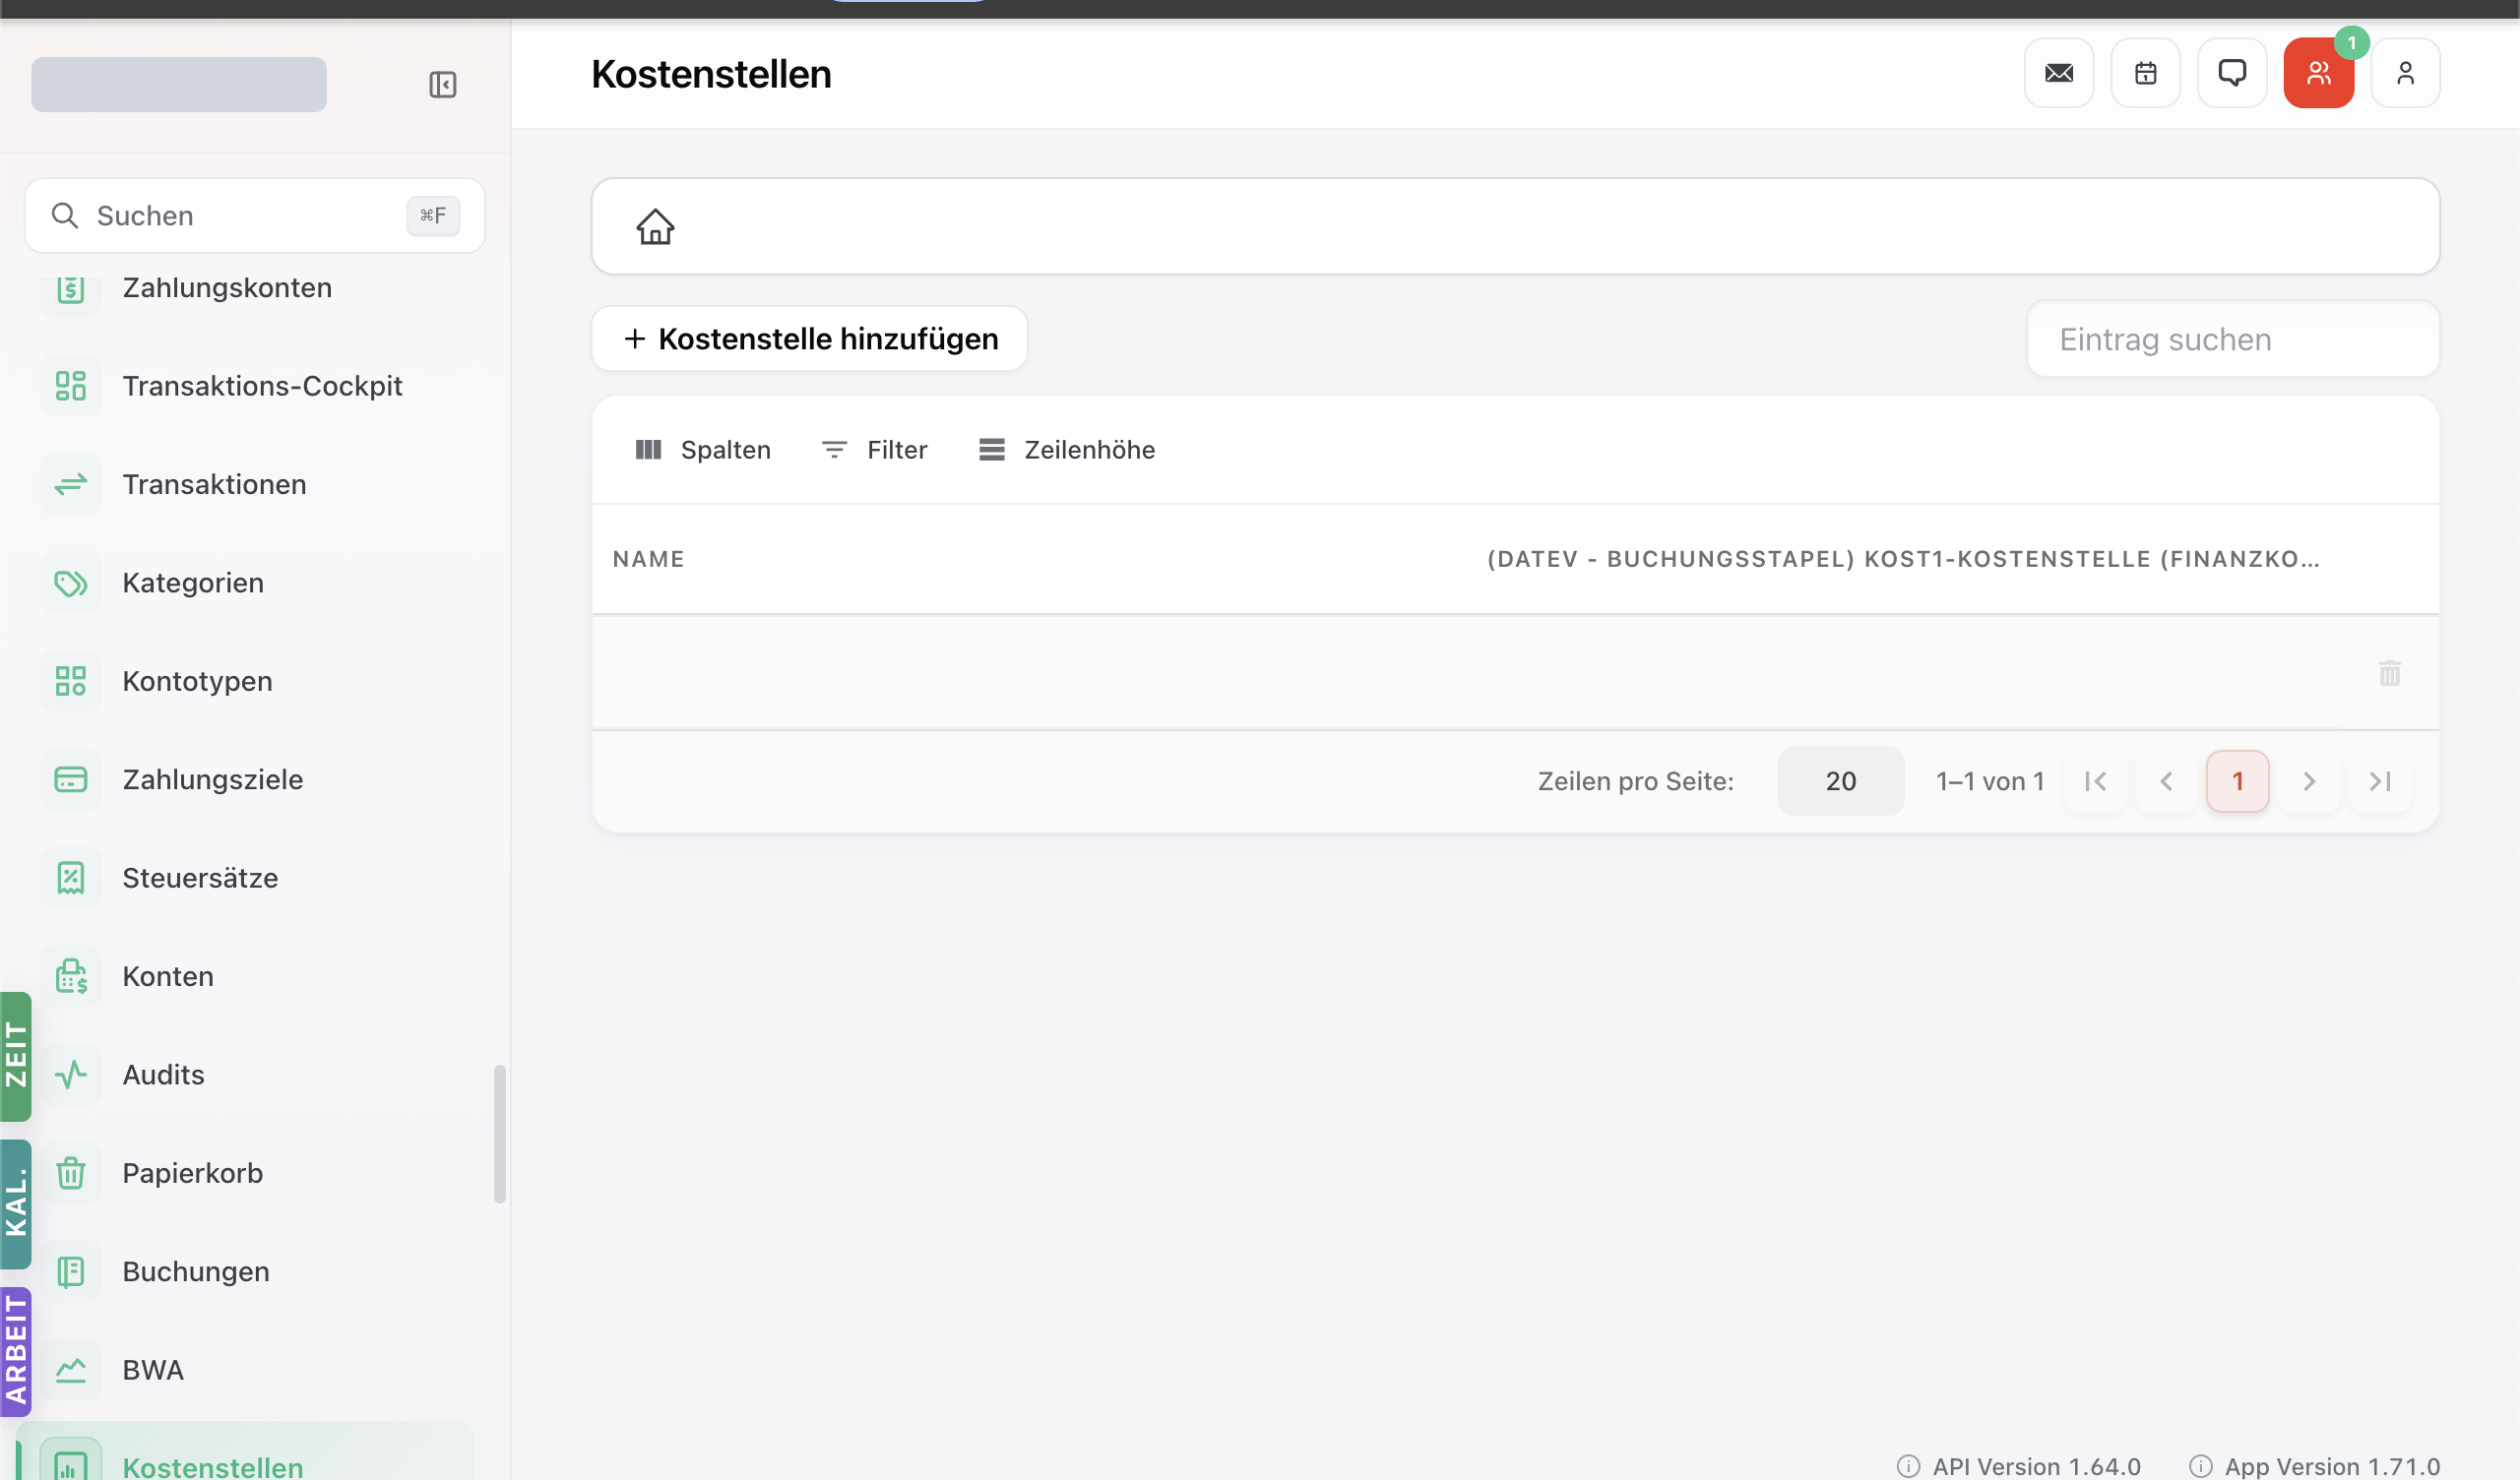Go to previous page of the table
This screenshot has height=1480, width=2520.
click(x=2166, y=781)
